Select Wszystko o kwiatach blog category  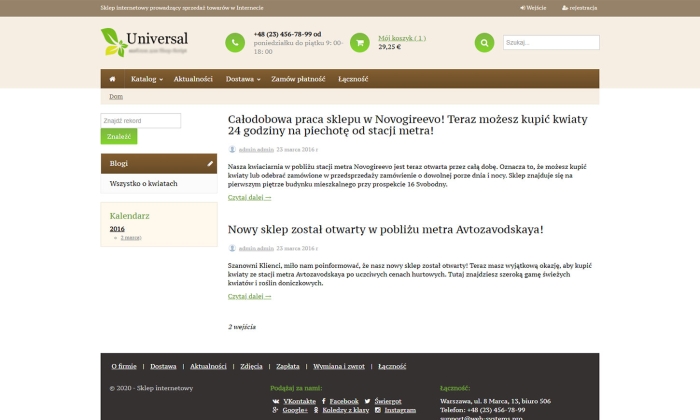click(143, 184)
